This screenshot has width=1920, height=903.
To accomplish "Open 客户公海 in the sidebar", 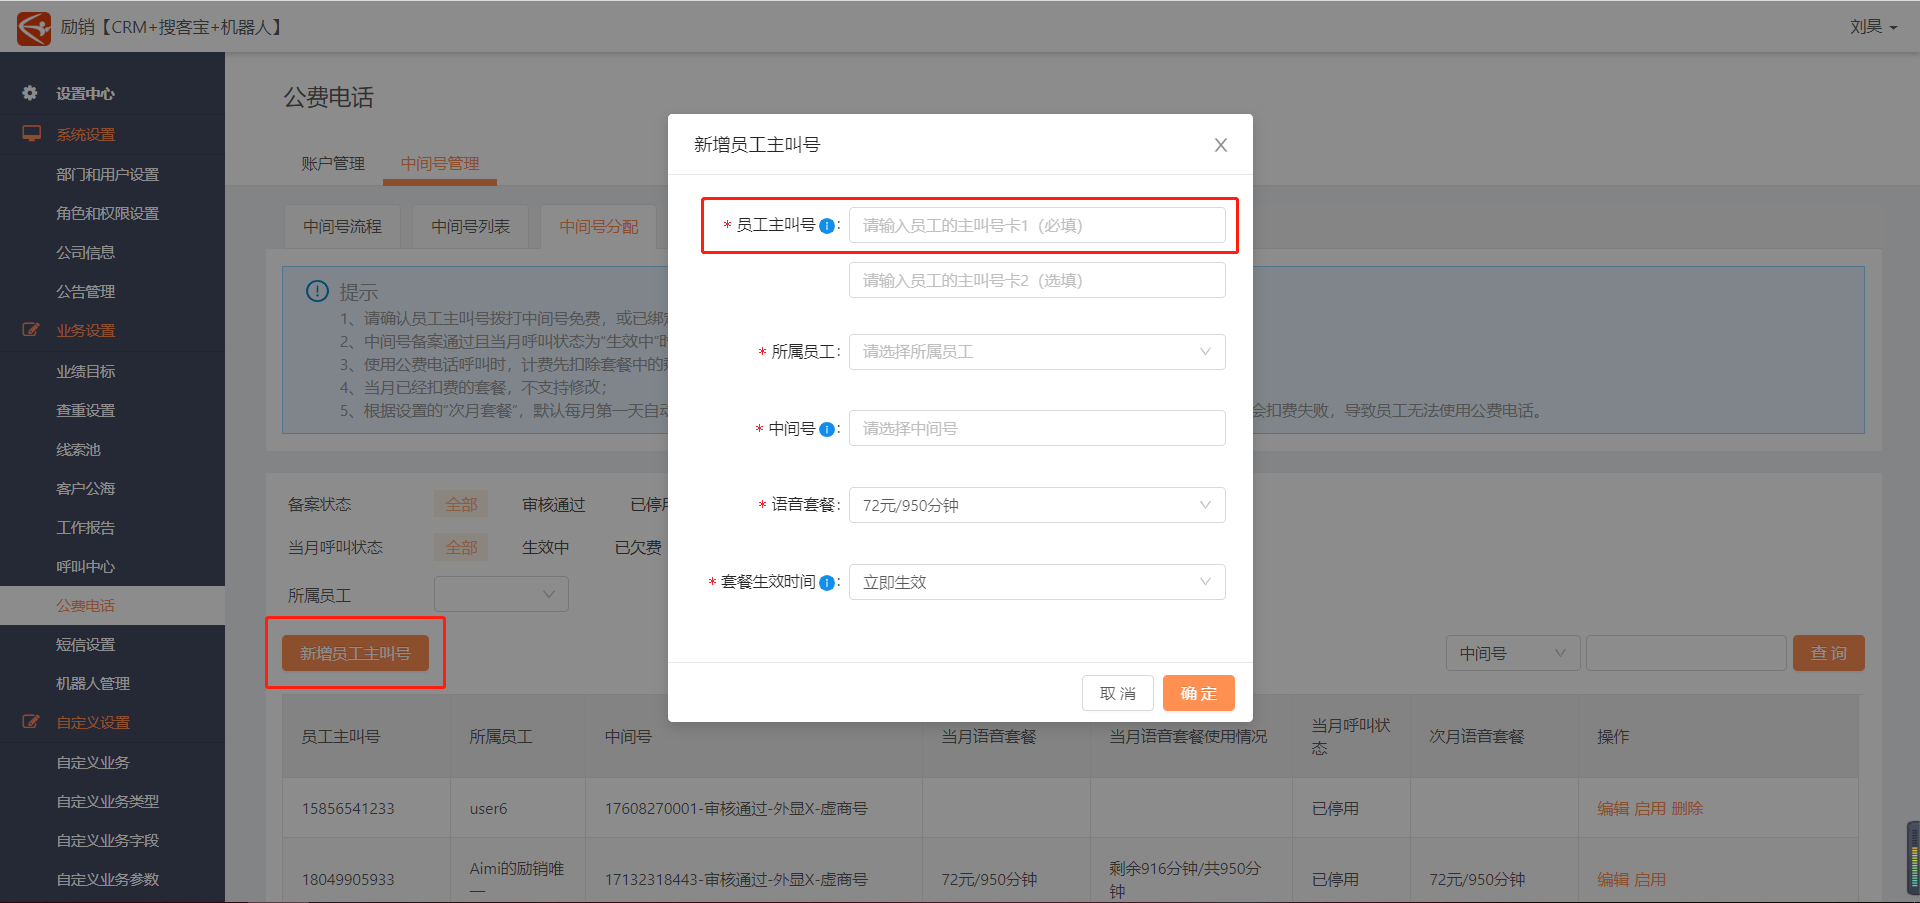I will click(x=86, y=488).
